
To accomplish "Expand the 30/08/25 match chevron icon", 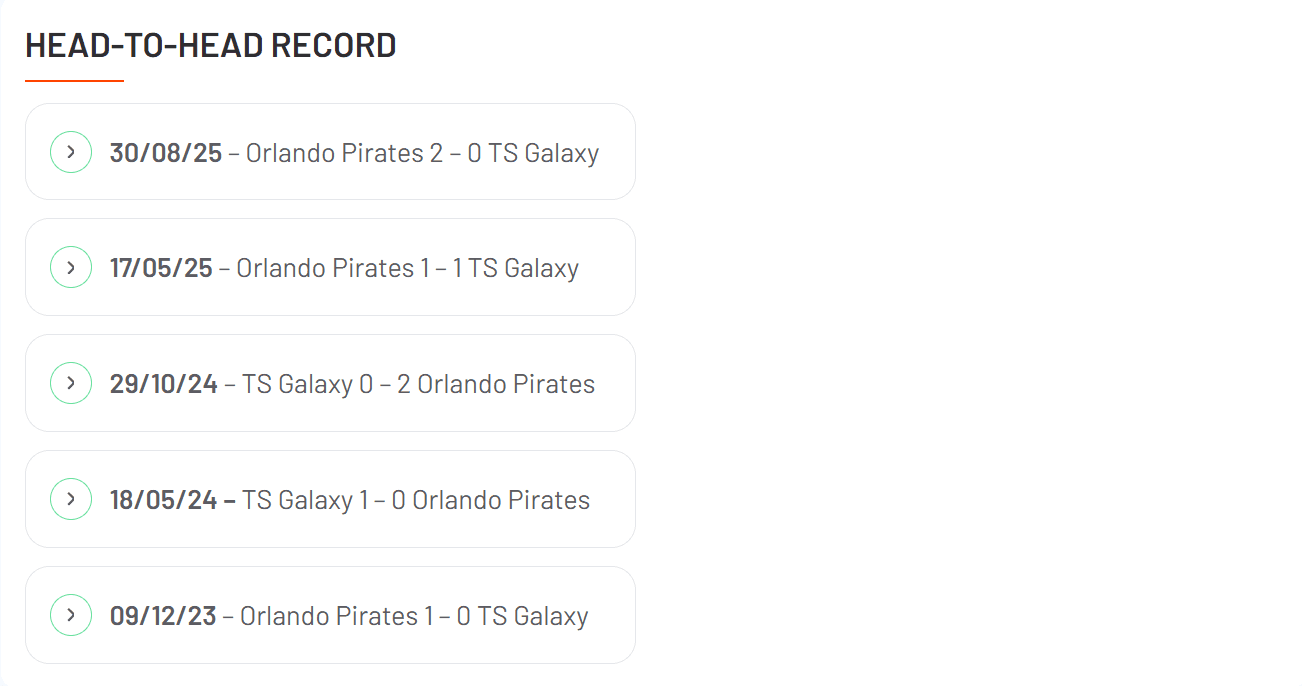I will [71, 152].
